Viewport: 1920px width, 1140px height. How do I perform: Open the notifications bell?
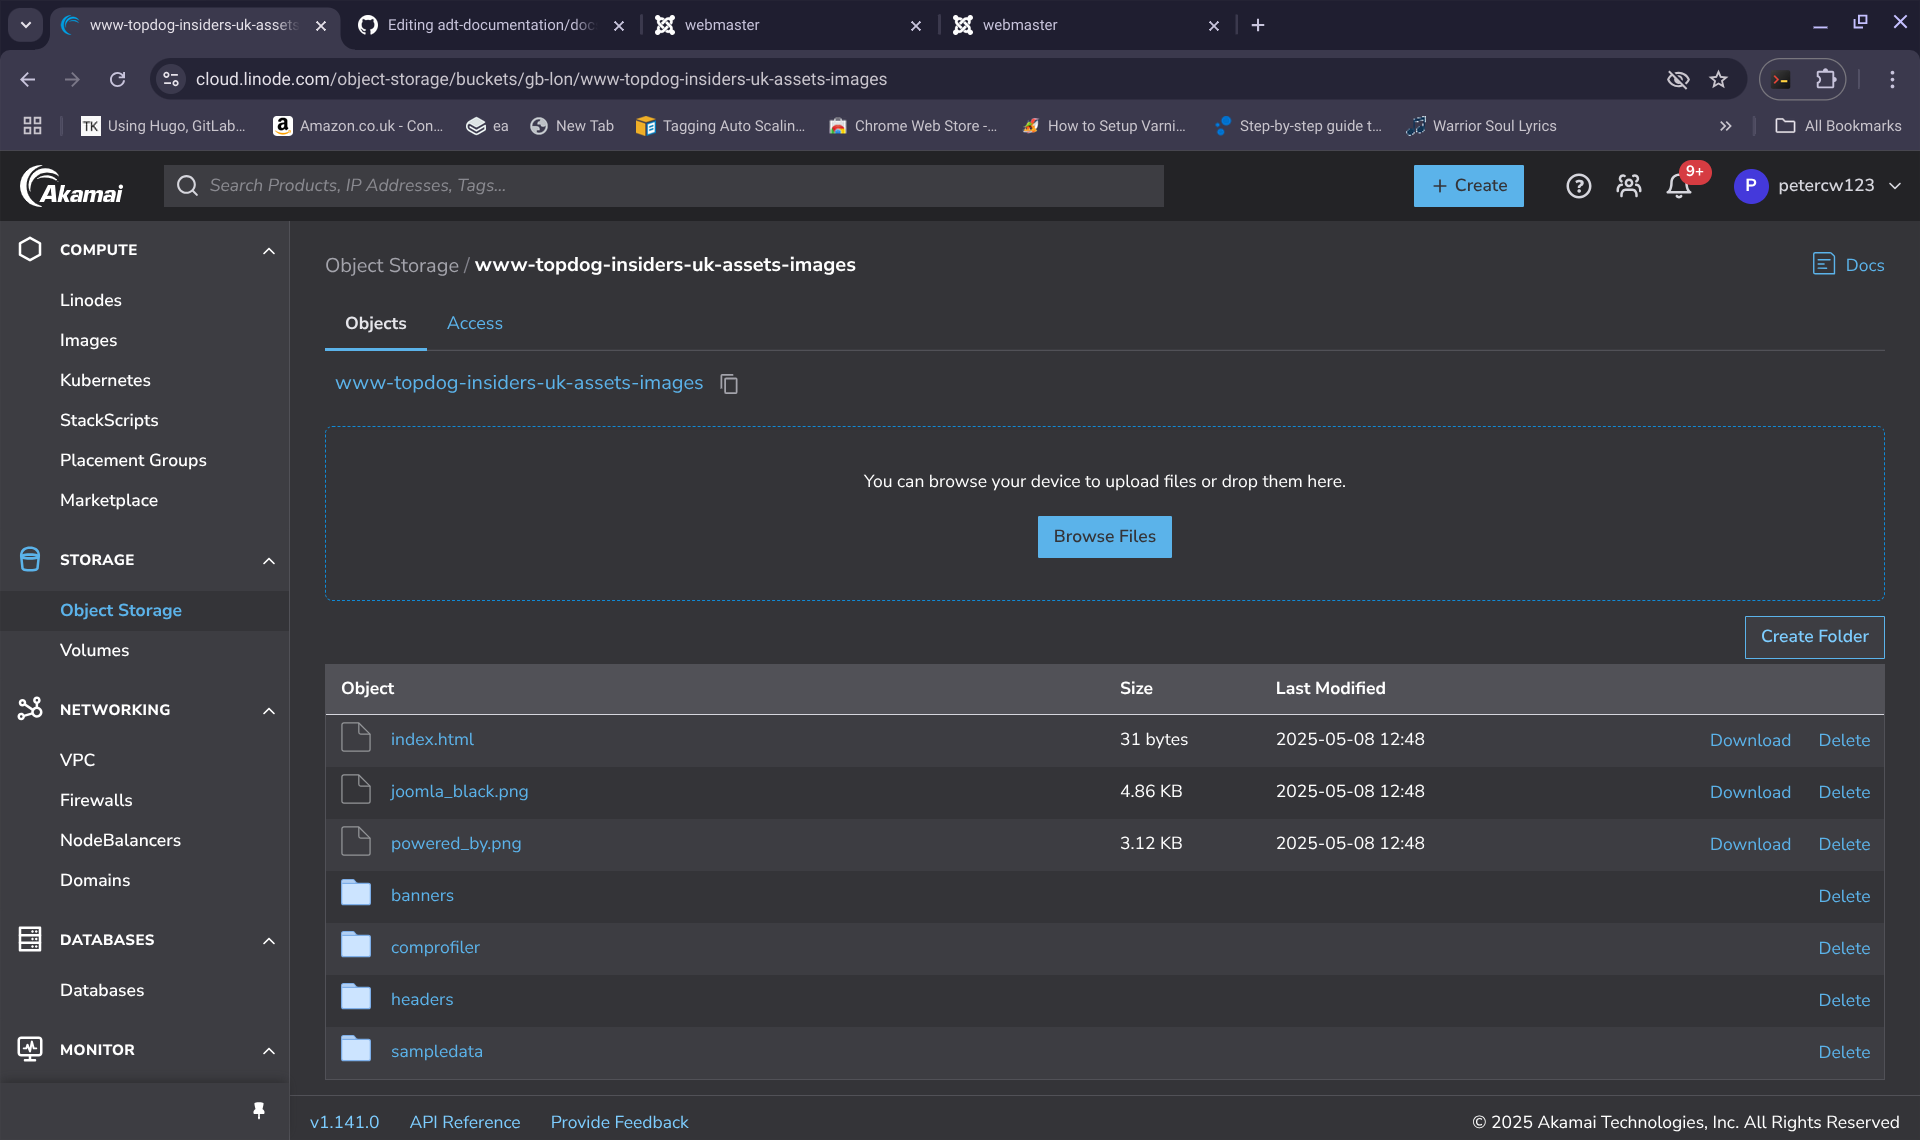[x=1679, y=186]
